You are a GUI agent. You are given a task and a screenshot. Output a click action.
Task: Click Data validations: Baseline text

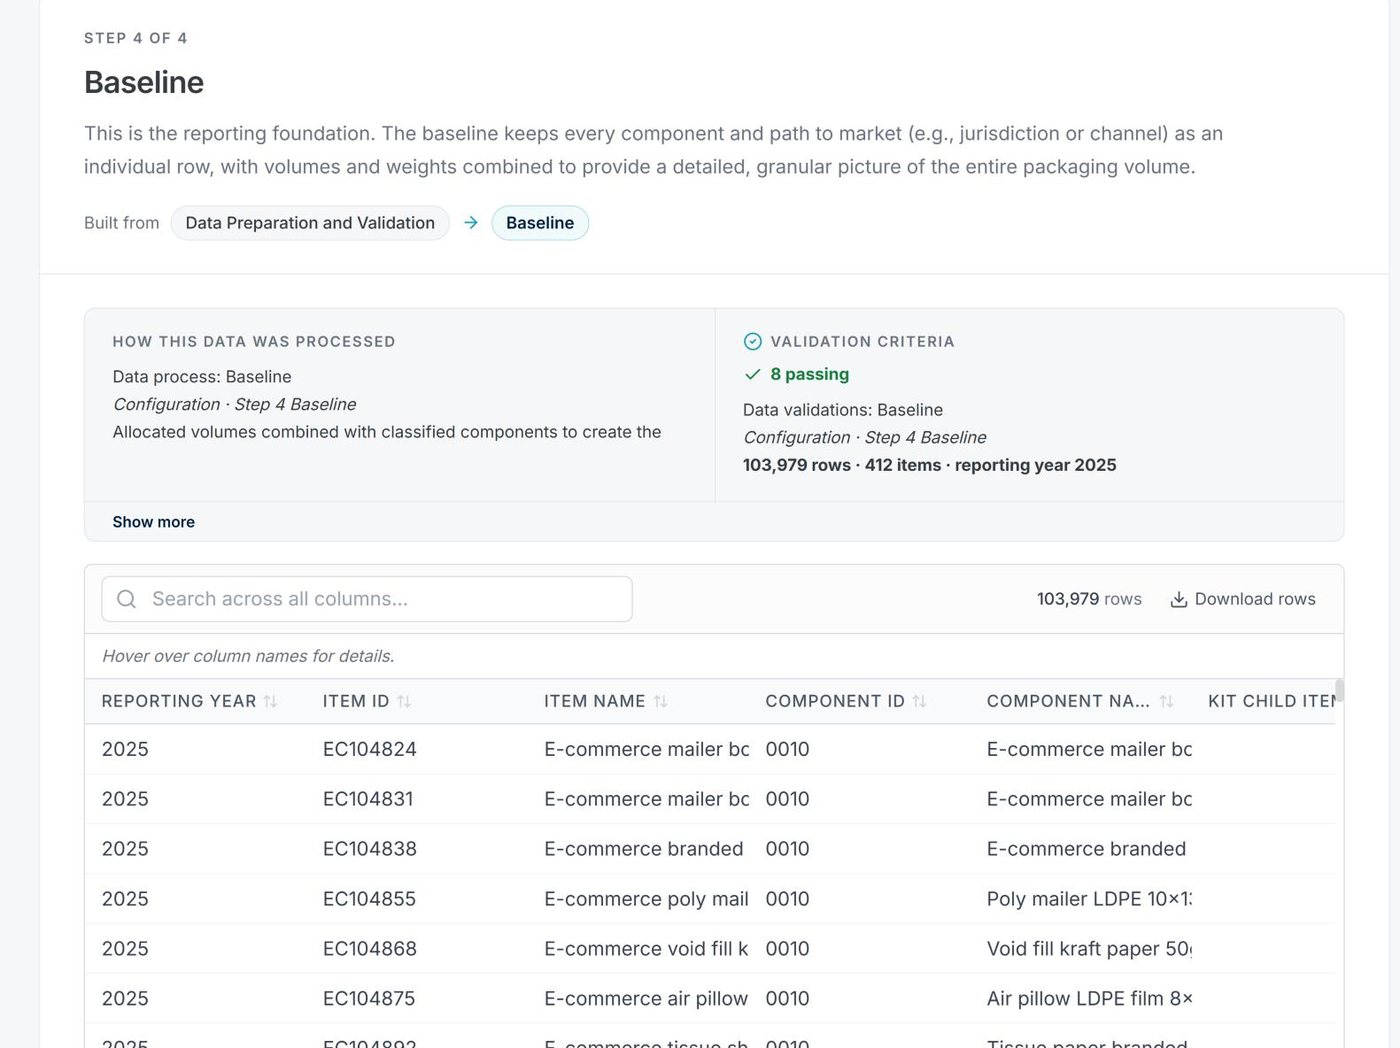[843, 410]
